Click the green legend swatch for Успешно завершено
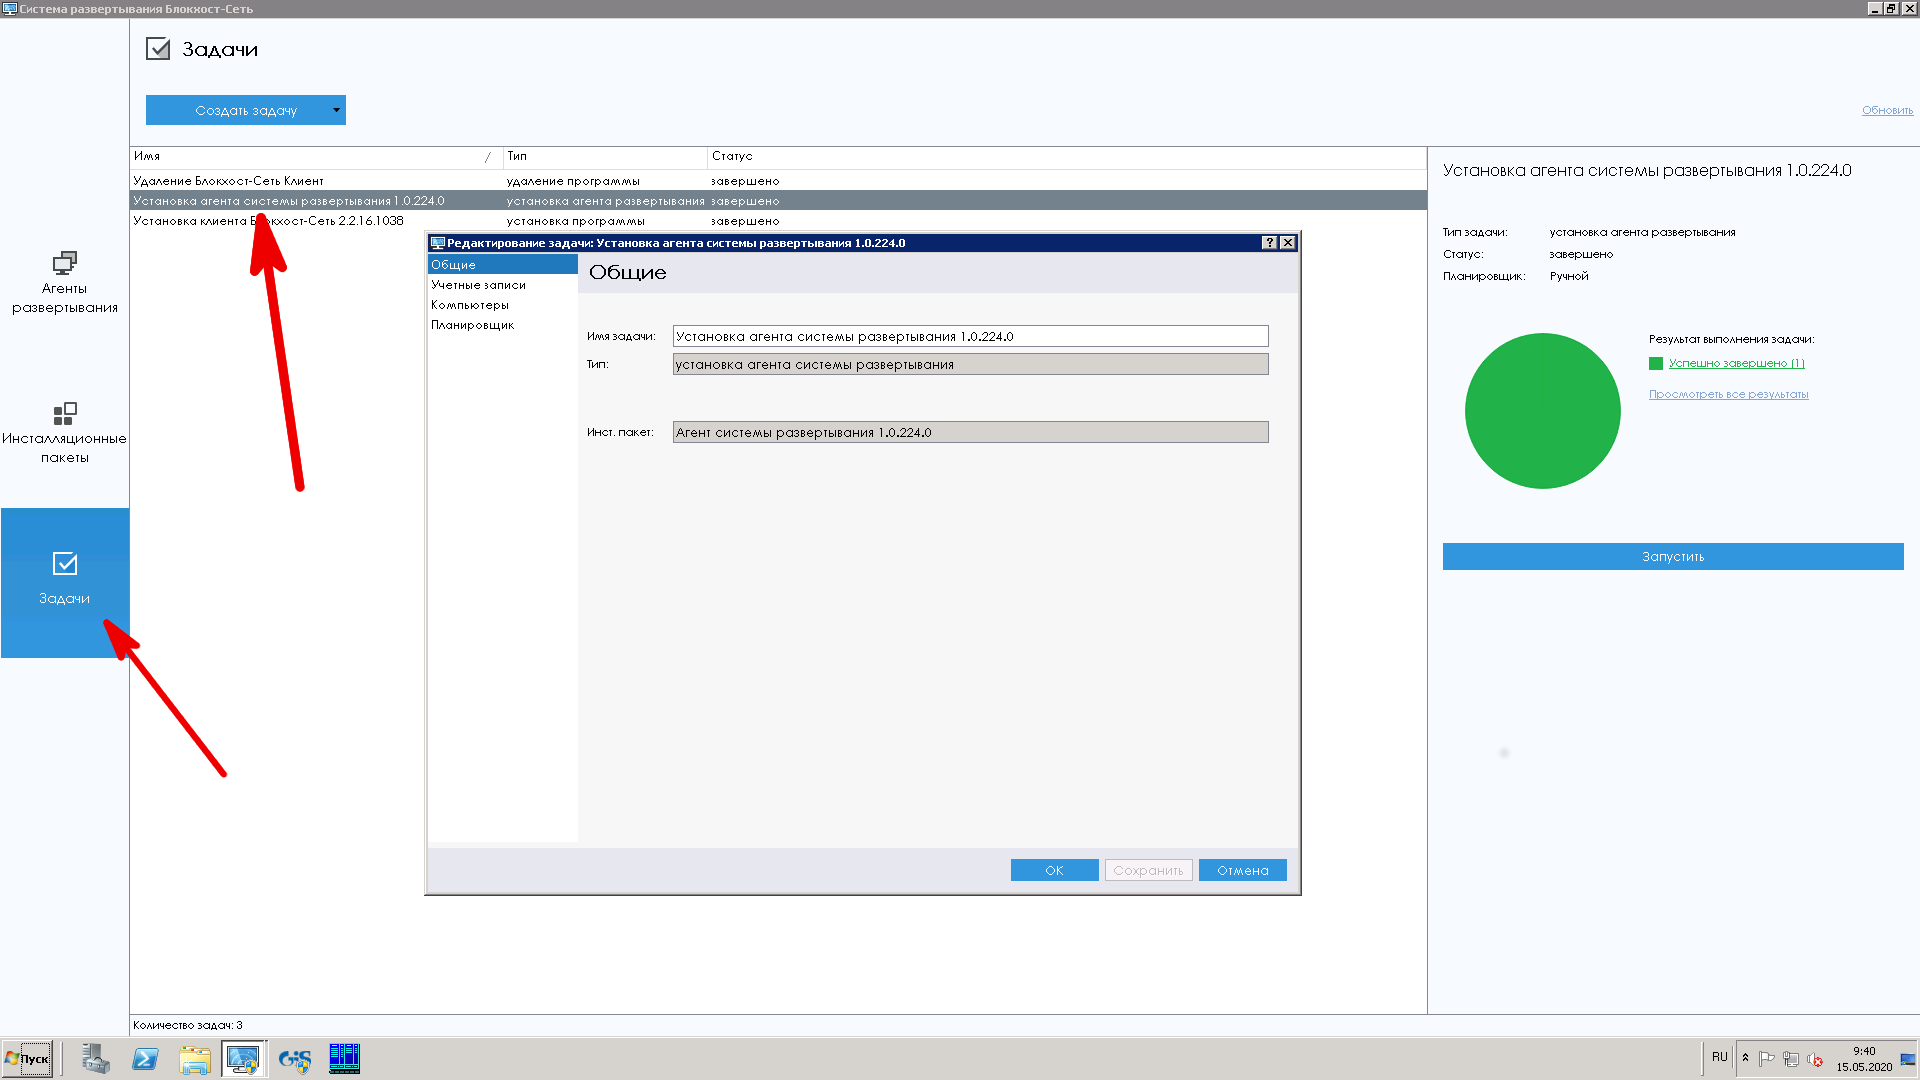Viewport: 1920px width, 1080px height. point(1655,363)
